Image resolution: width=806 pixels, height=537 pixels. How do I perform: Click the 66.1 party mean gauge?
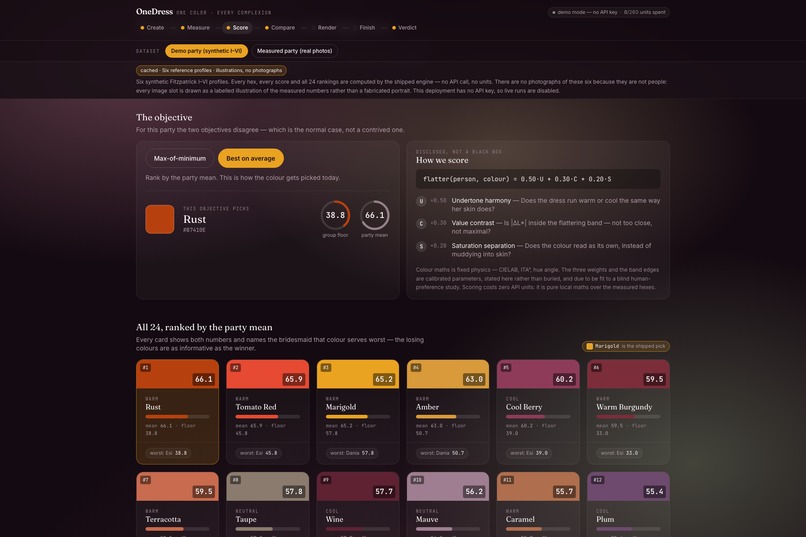tap(375, 215)
